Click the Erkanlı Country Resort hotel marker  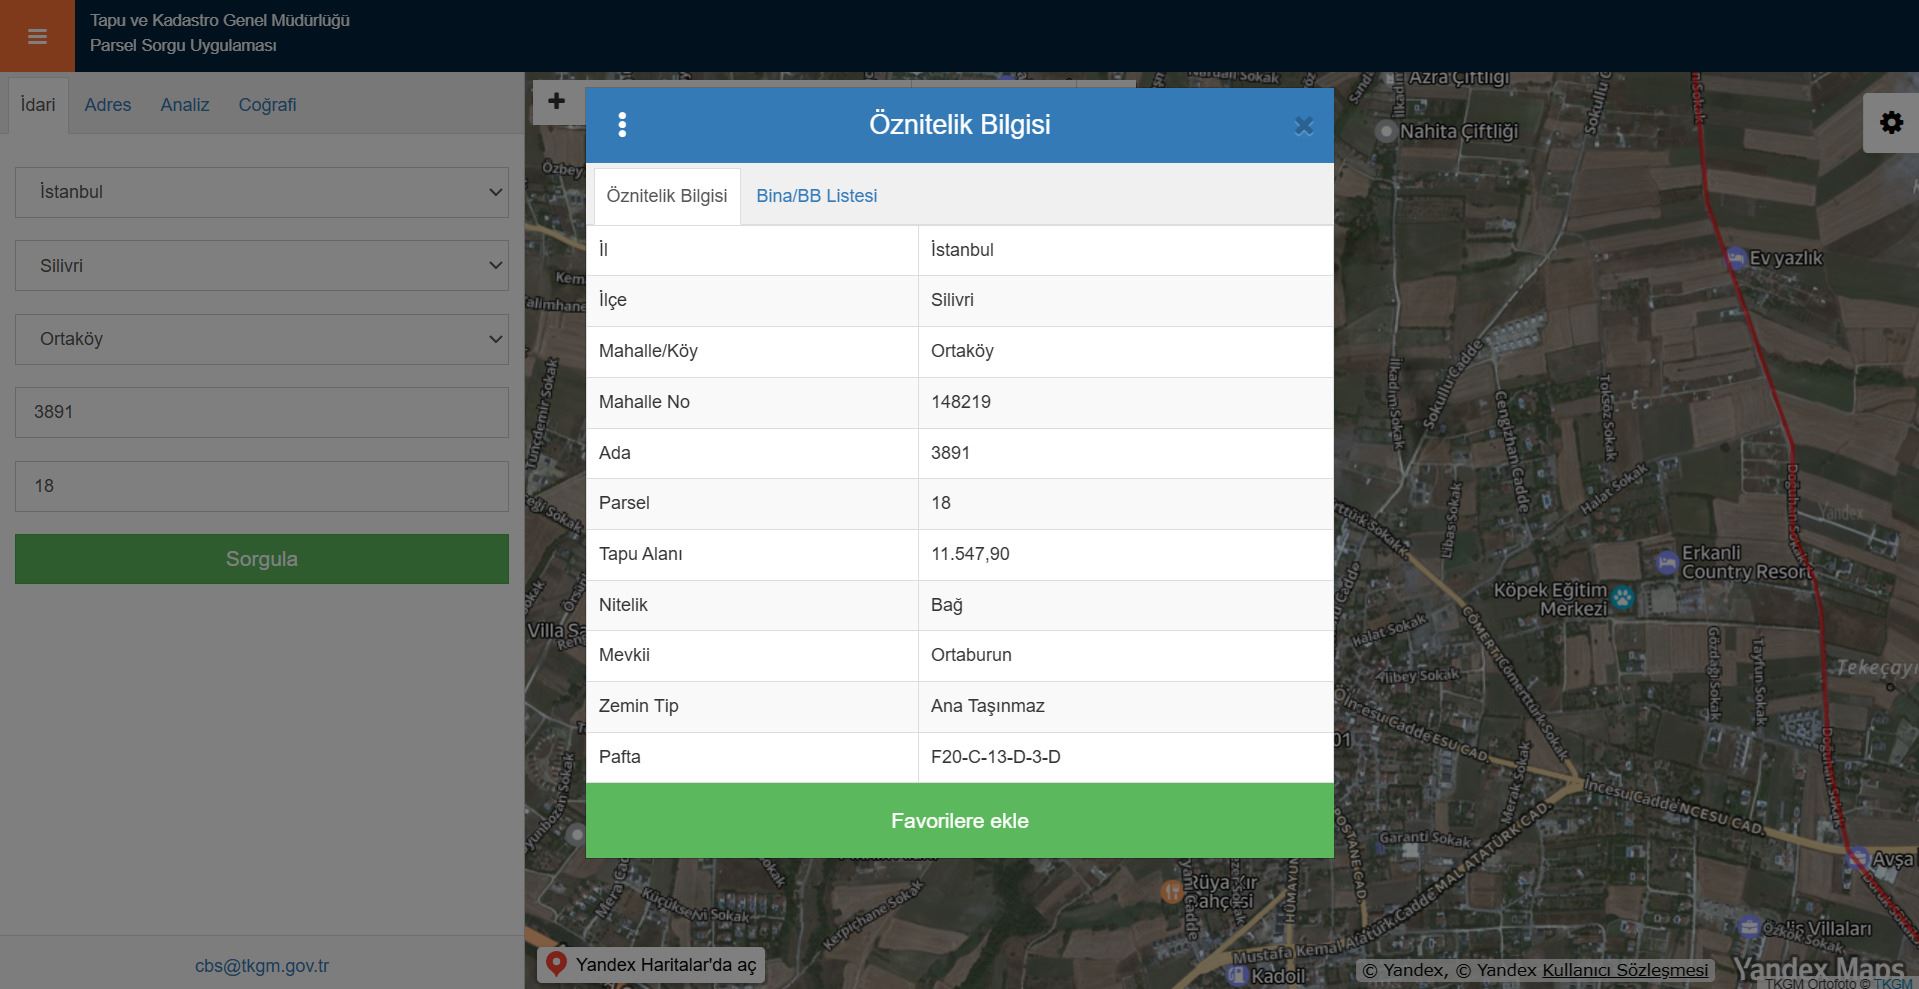click(x=1666, y=562)
